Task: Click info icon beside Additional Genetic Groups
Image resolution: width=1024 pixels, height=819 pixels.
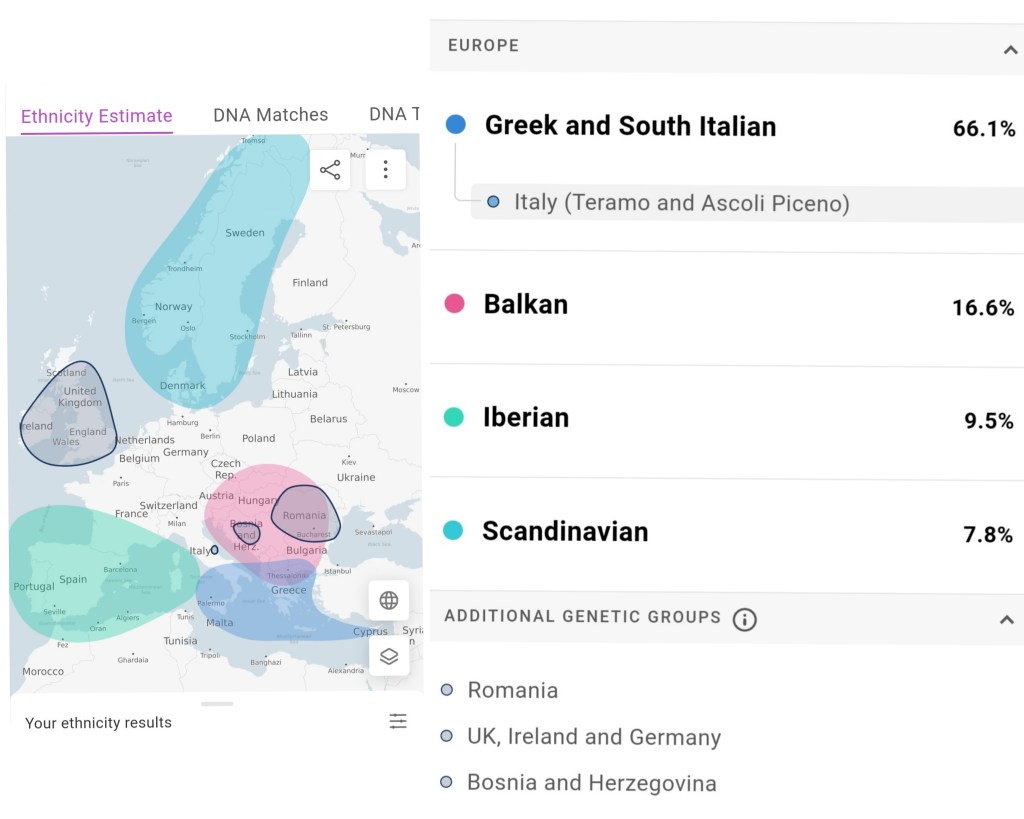Action: tap(744, 620)
